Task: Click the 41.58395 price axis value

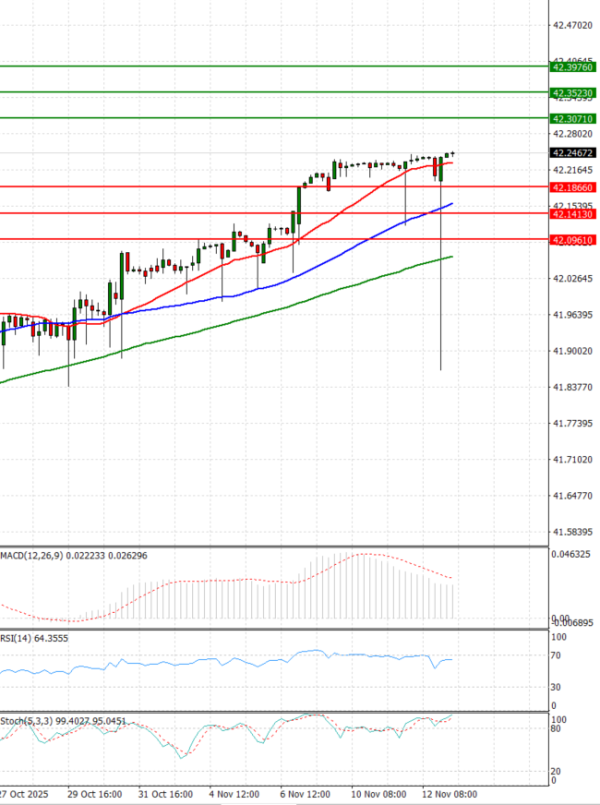Action: [x=573, y=532]
